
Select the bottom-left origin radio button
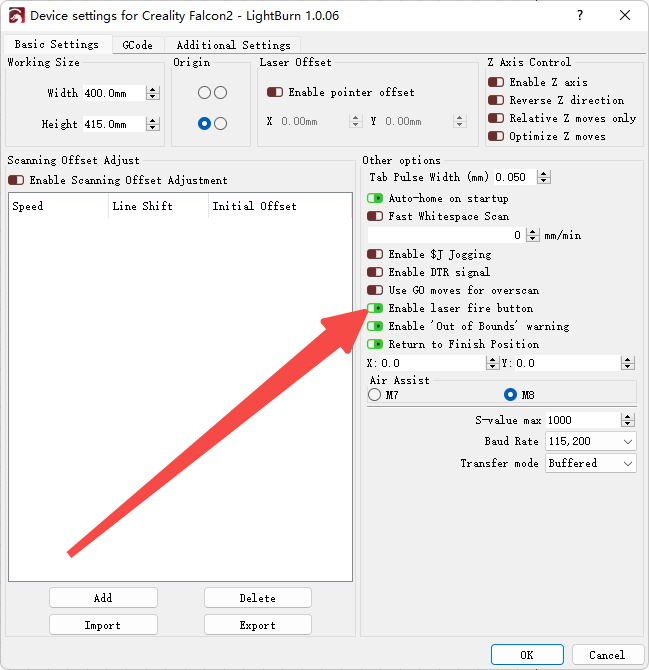[204, 123]
